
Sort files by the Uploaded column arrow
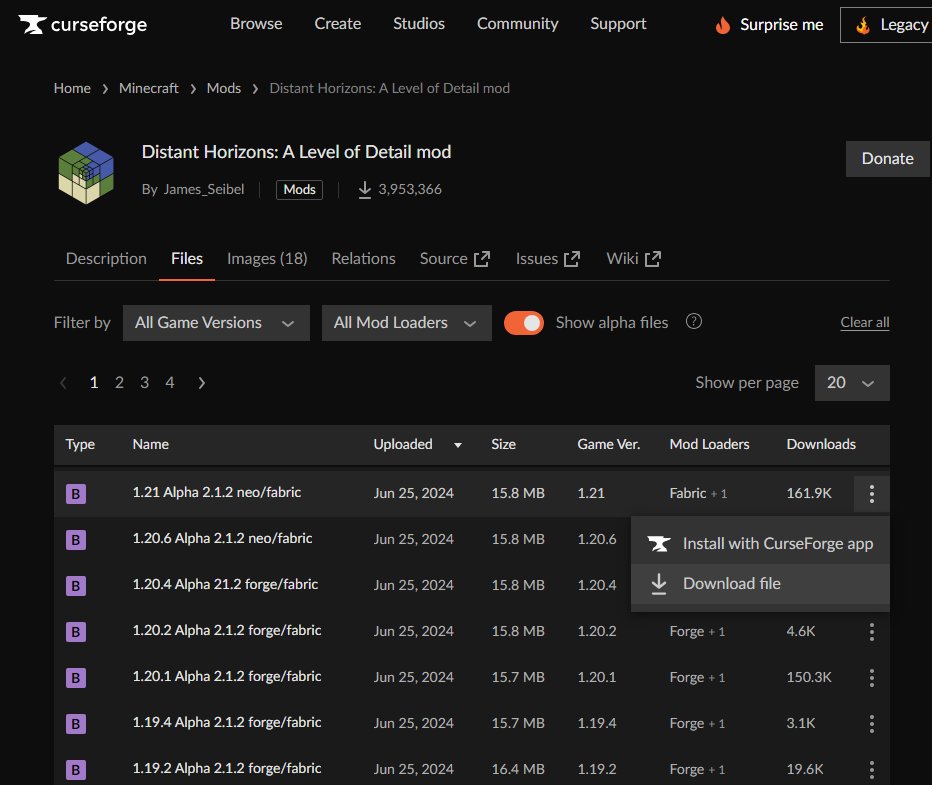pyautogui.click(x=457, y=444)
